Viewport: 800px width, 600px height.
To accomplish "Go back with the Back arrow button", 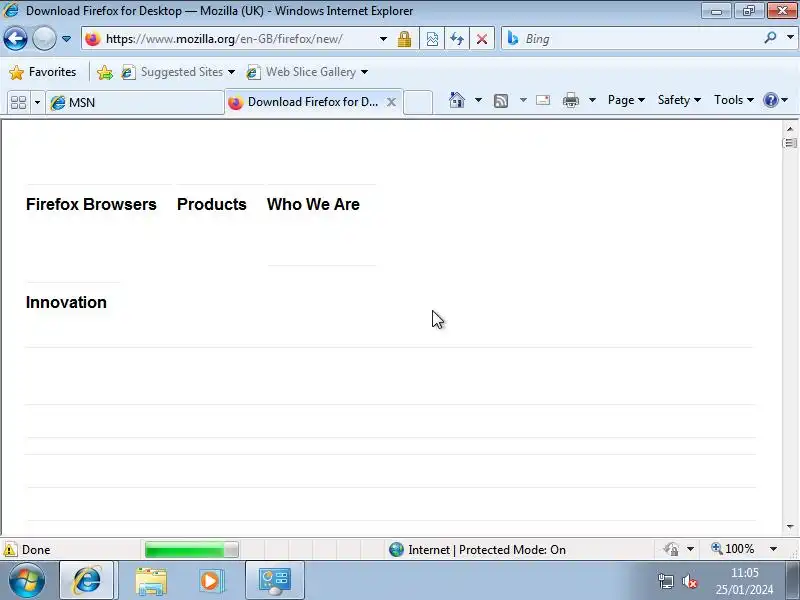I will 15,38.
